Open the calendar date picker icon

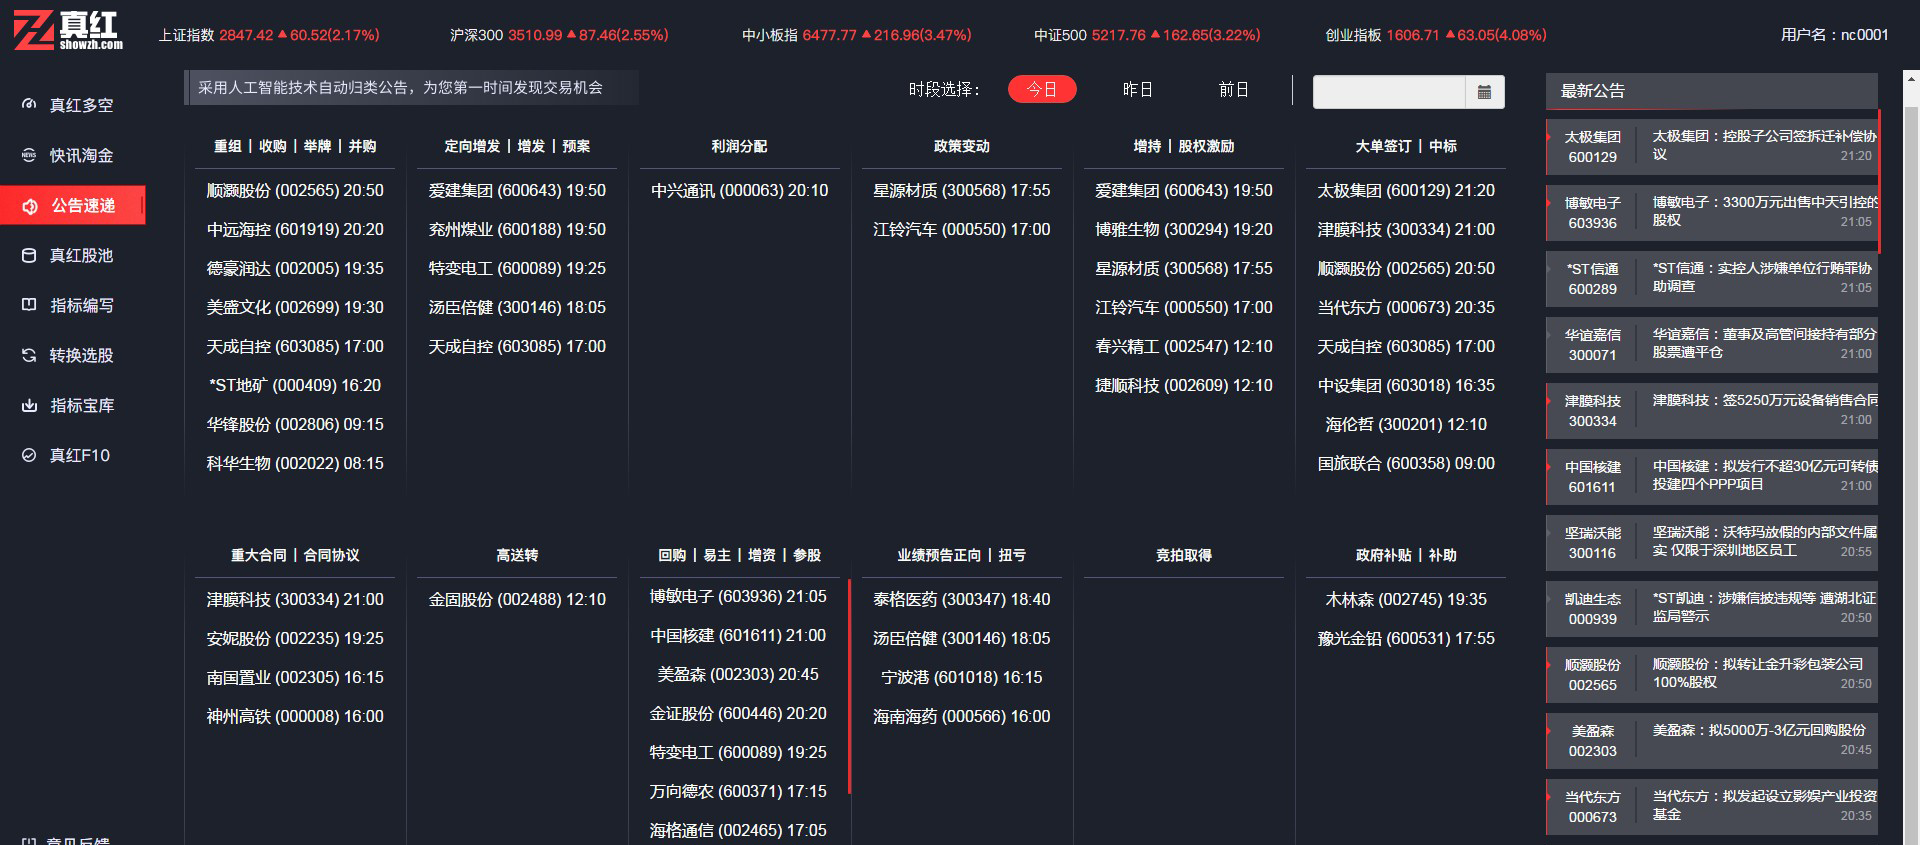[x=1484, y=91]
